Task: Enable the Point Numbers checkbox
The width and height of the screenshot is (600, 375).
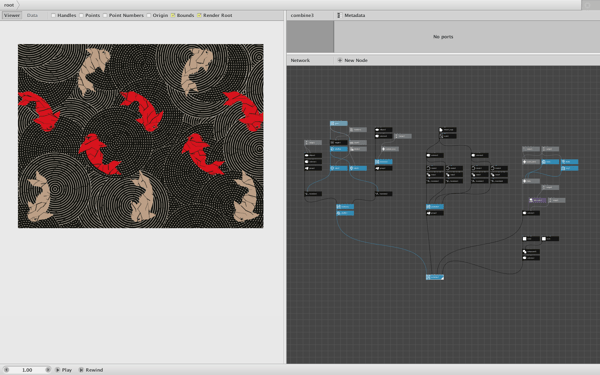Action: tap(105, 15)
